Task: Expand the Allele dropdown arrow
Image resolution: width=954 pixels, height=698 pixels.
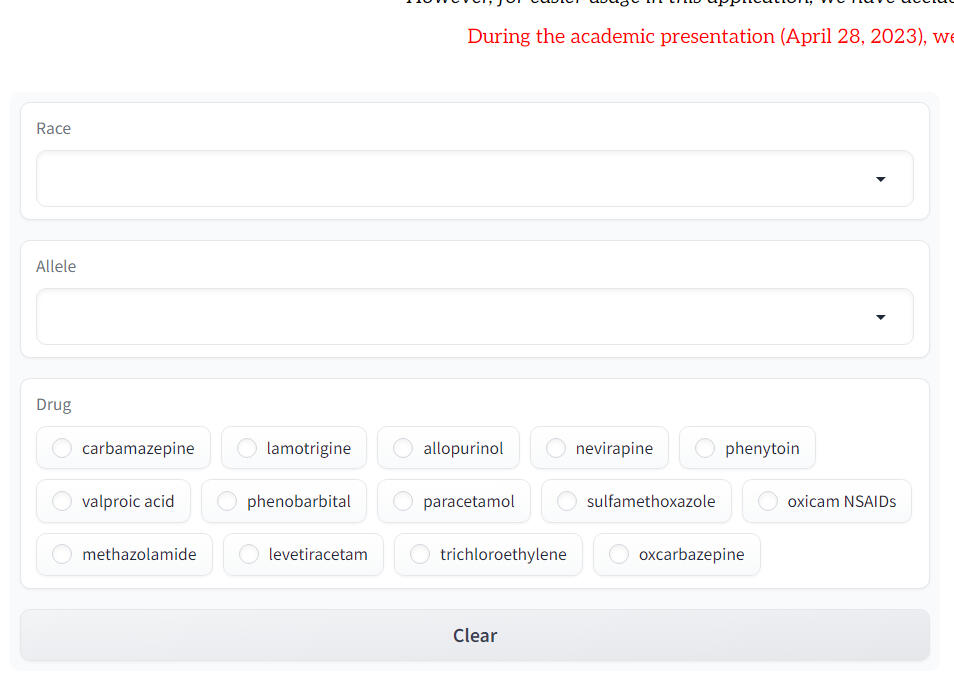Action: click(x=880, y=317)
